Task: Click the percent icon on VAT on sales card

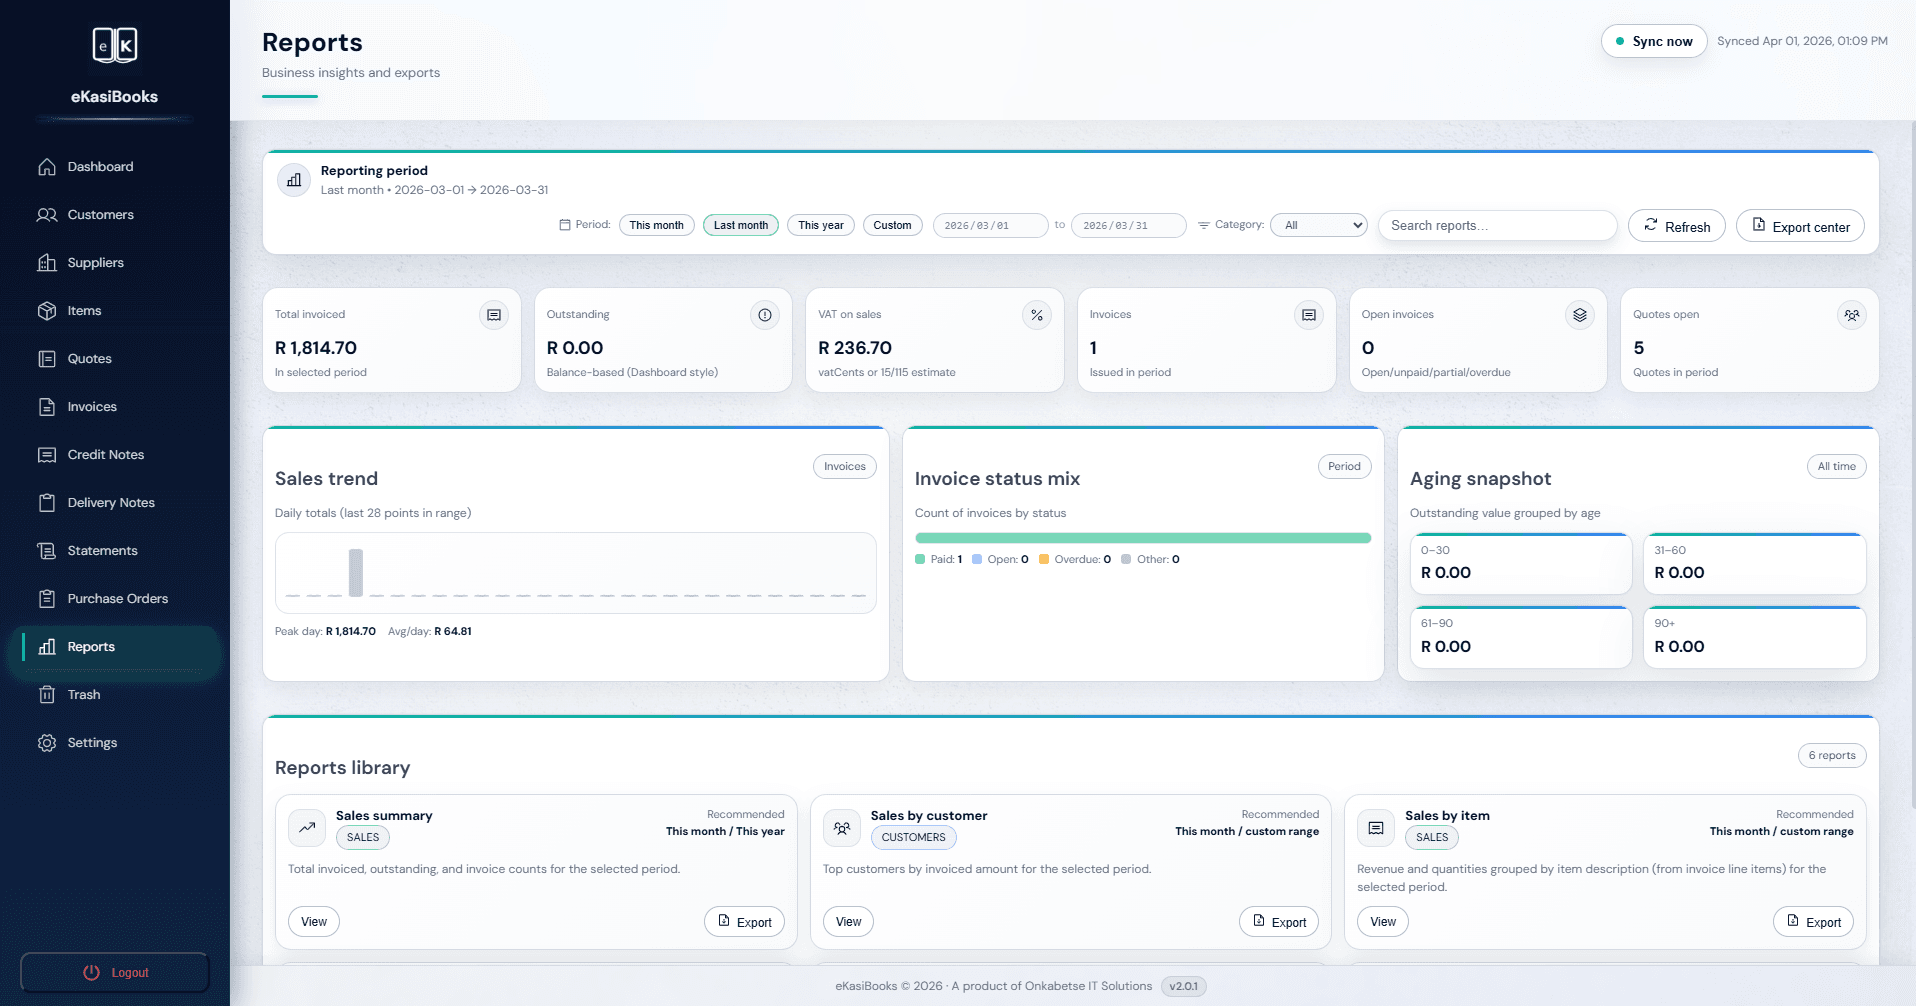Action: [1036, 314]
